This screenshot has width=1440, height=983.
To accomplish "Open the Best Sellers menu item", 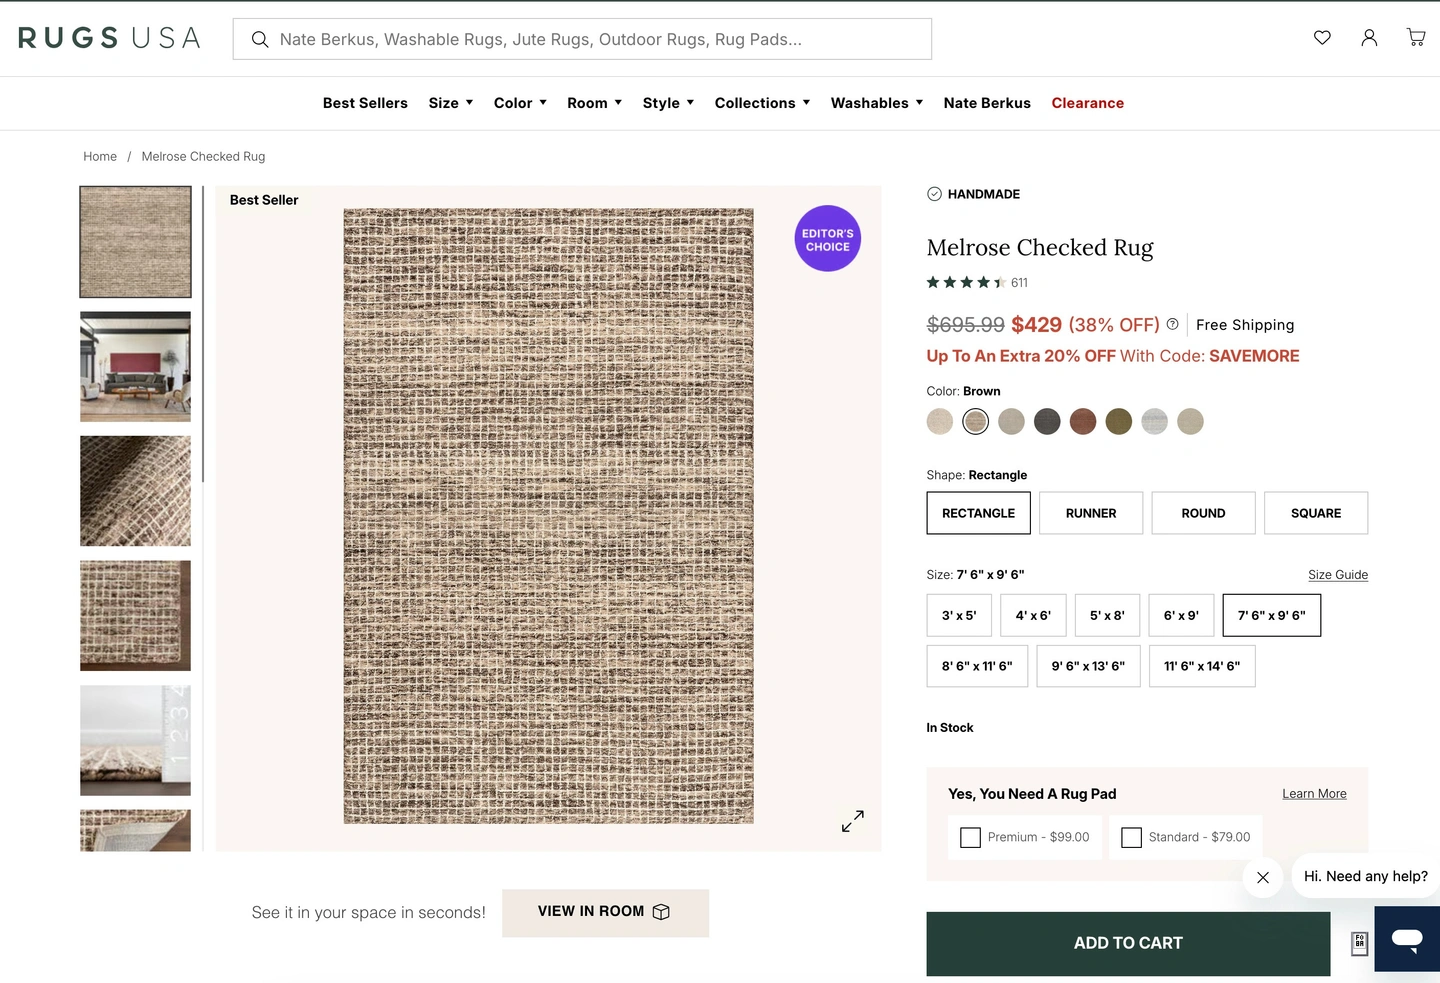I will pyautogui.click(x=365, y=103).
